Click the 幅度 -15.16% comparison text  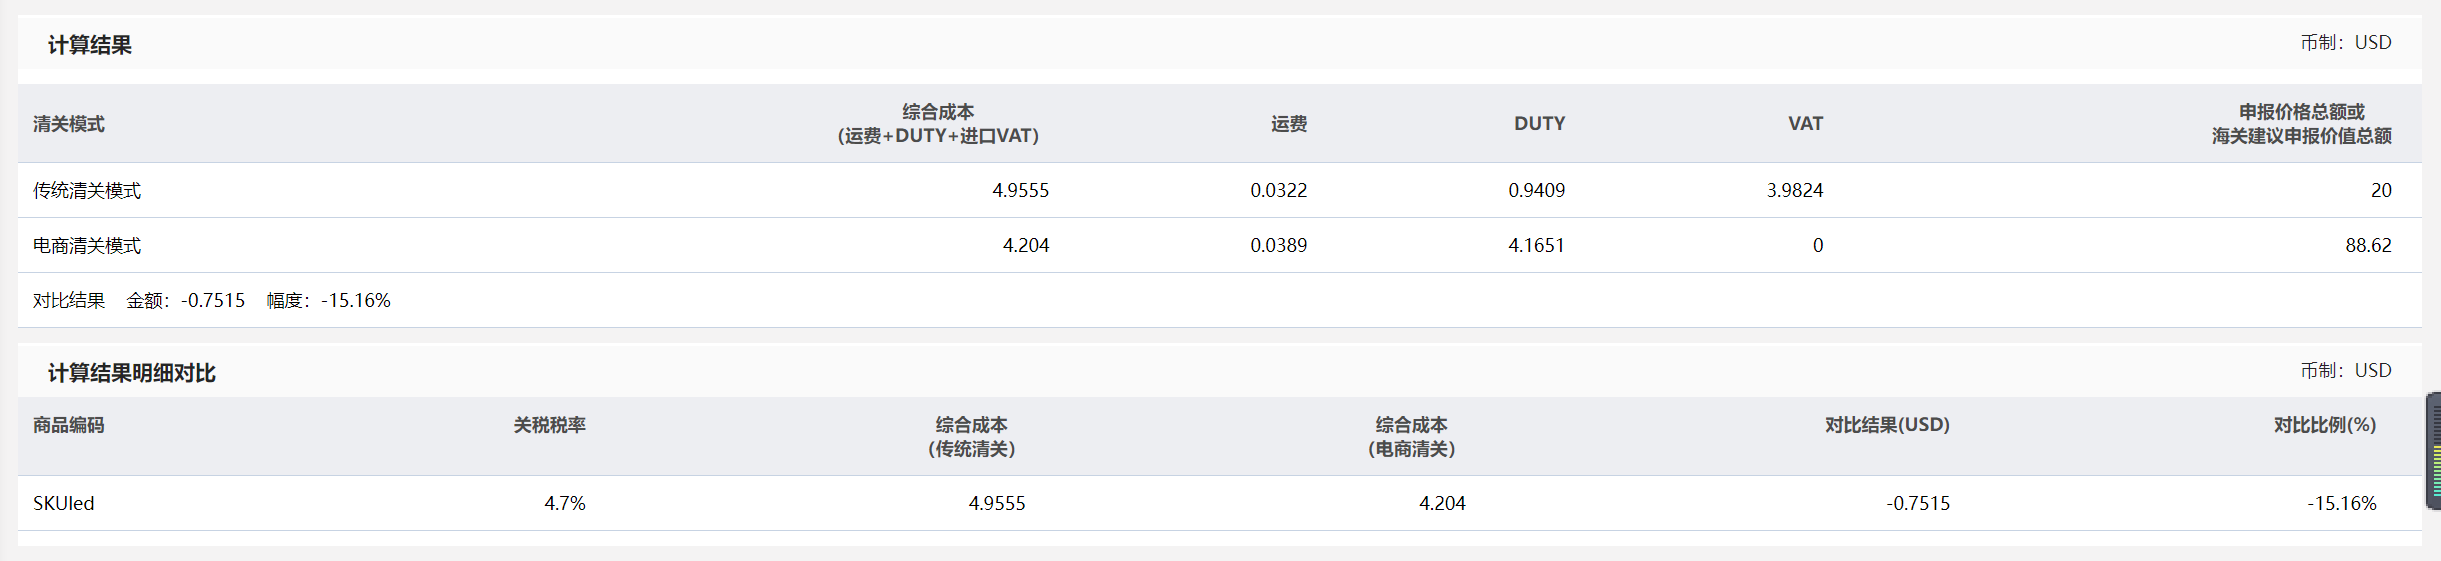[329, 300]
